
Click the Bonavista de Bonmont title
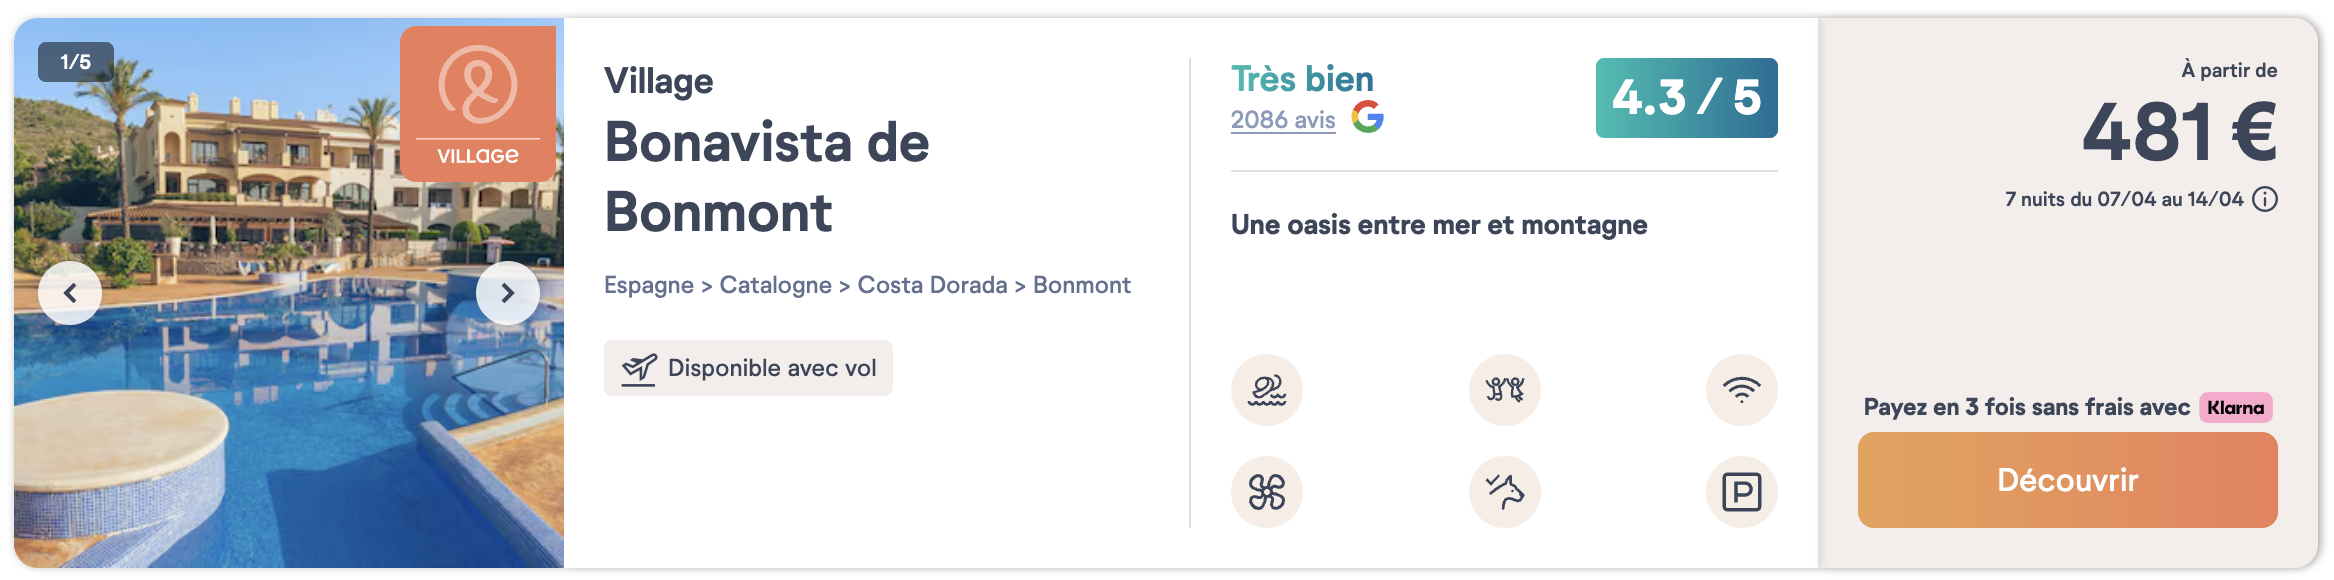point(766,177)
